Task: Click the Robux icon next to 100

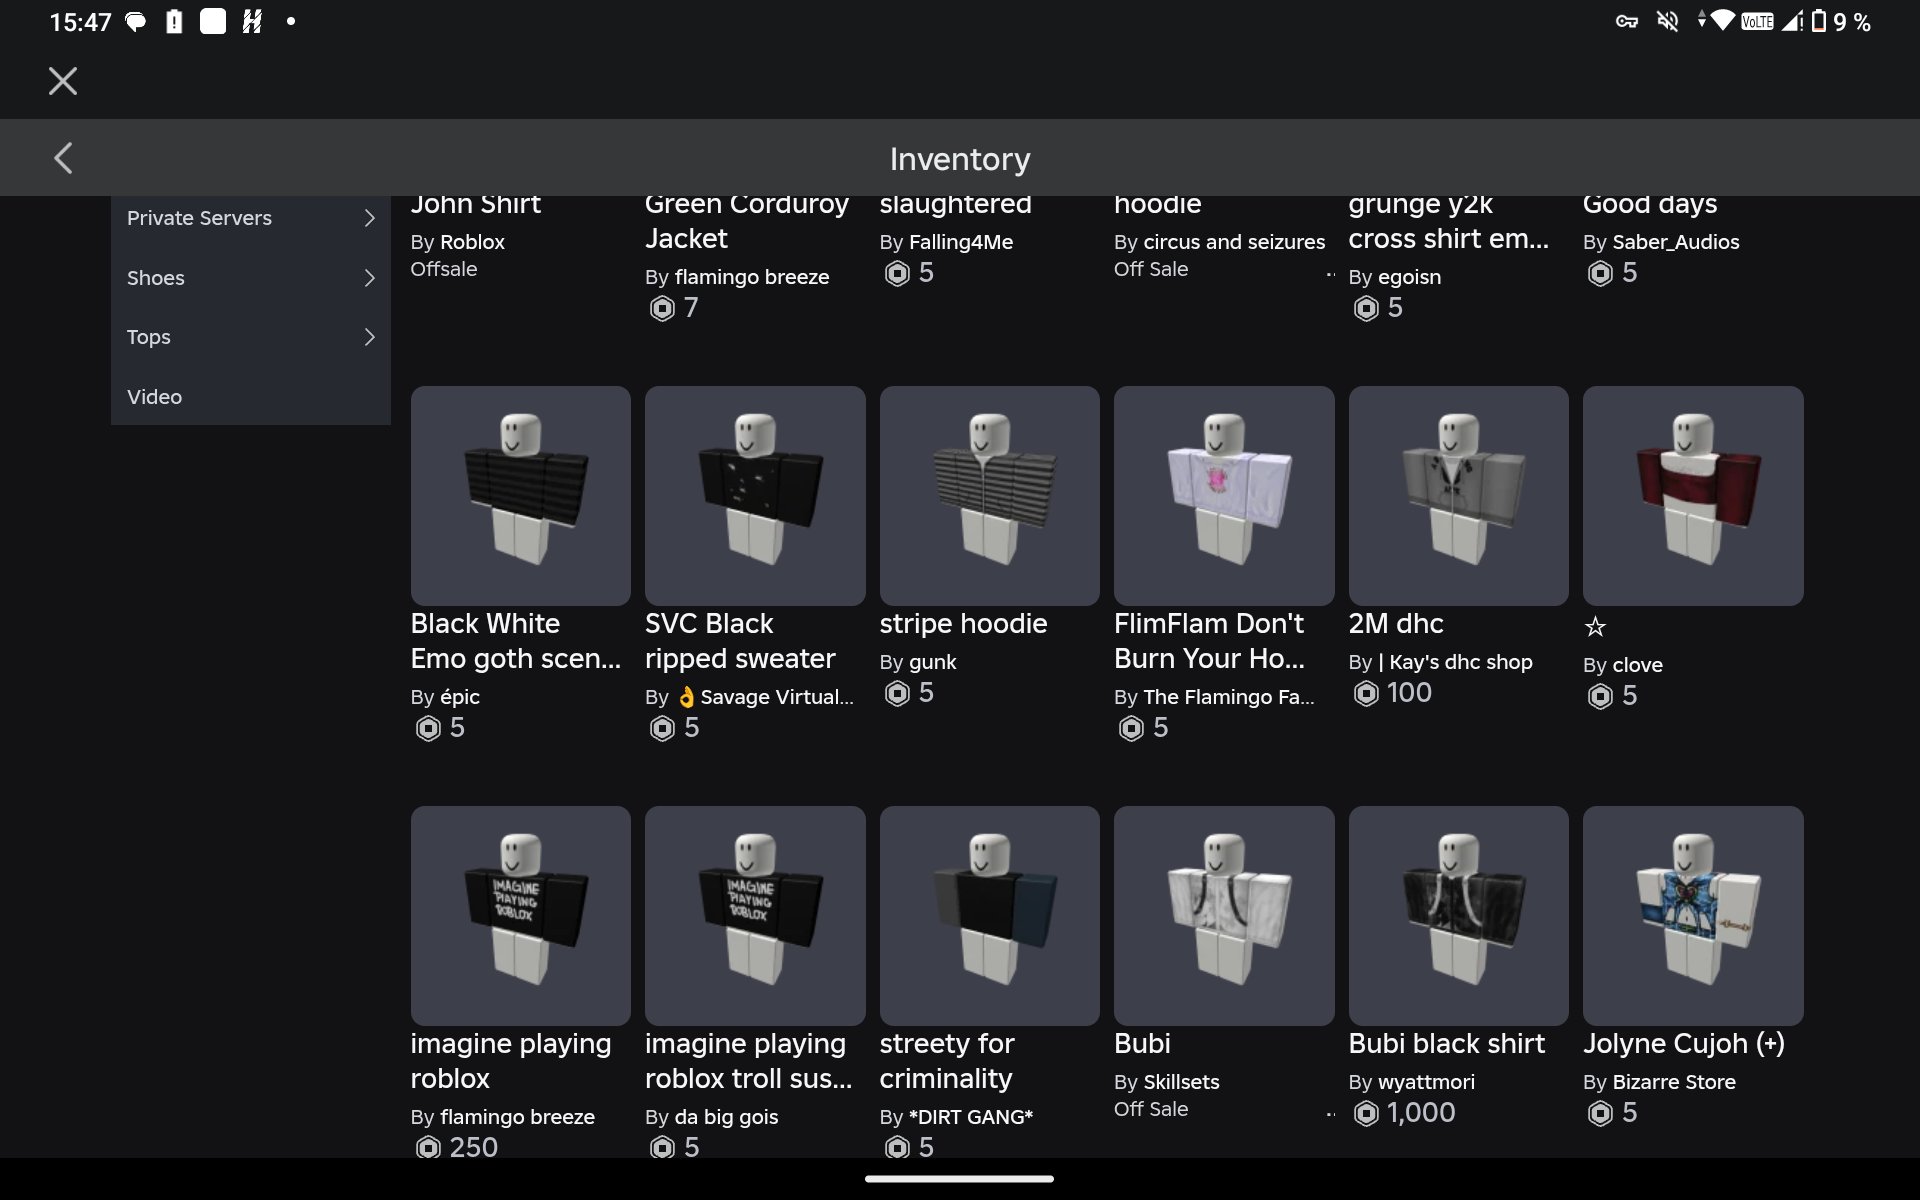Action: click(x=1366, y=693)
